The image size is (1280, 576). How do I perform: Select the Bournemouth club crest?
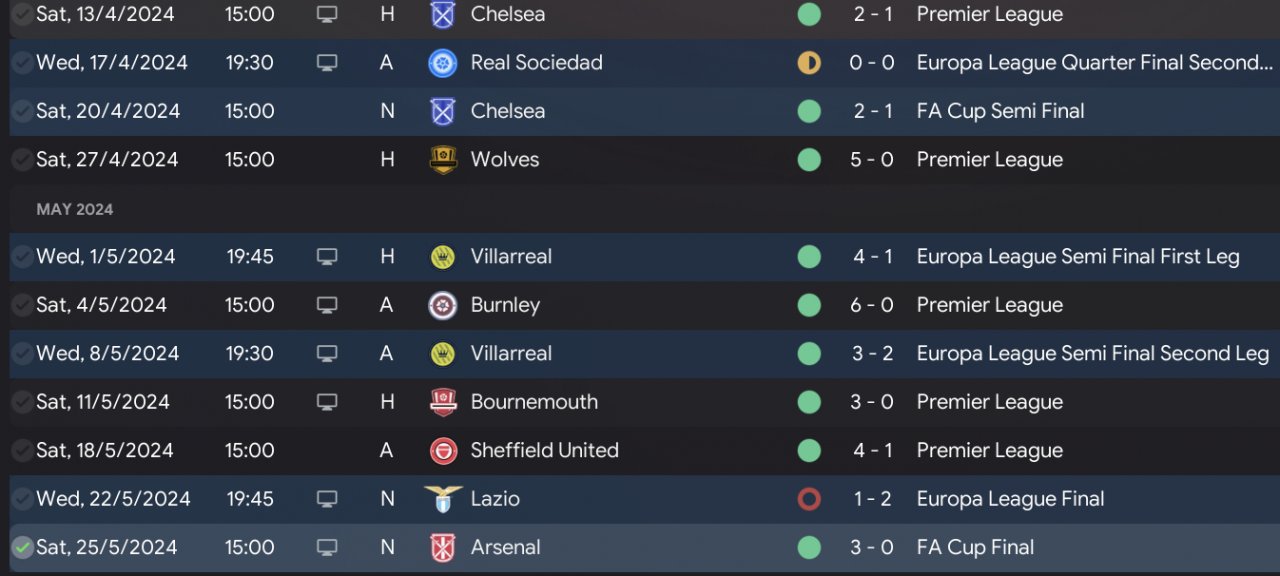point(442,402)
